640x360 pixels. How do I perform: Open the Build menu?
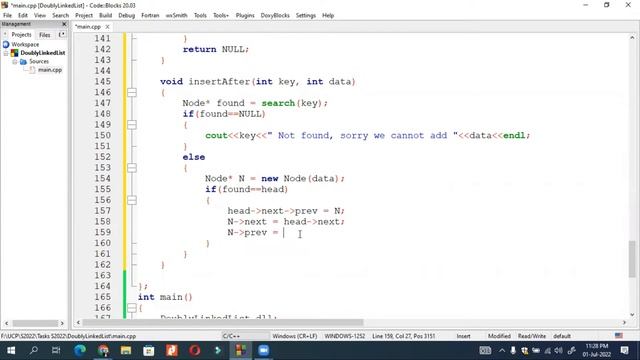coord(105,15)
